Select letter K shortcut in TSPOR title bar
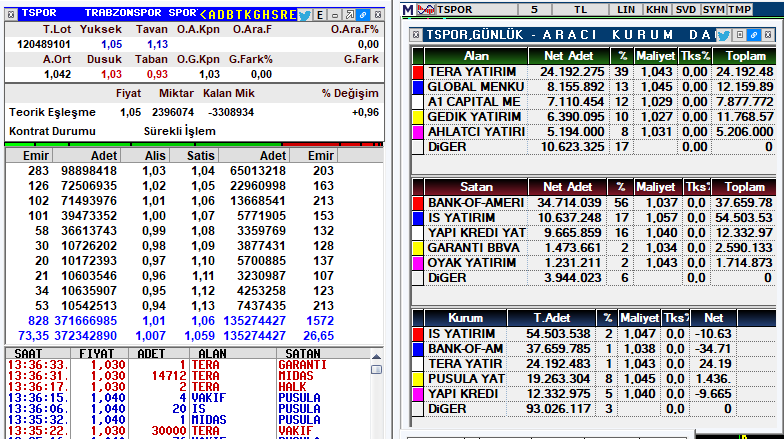 coord(249,15)
